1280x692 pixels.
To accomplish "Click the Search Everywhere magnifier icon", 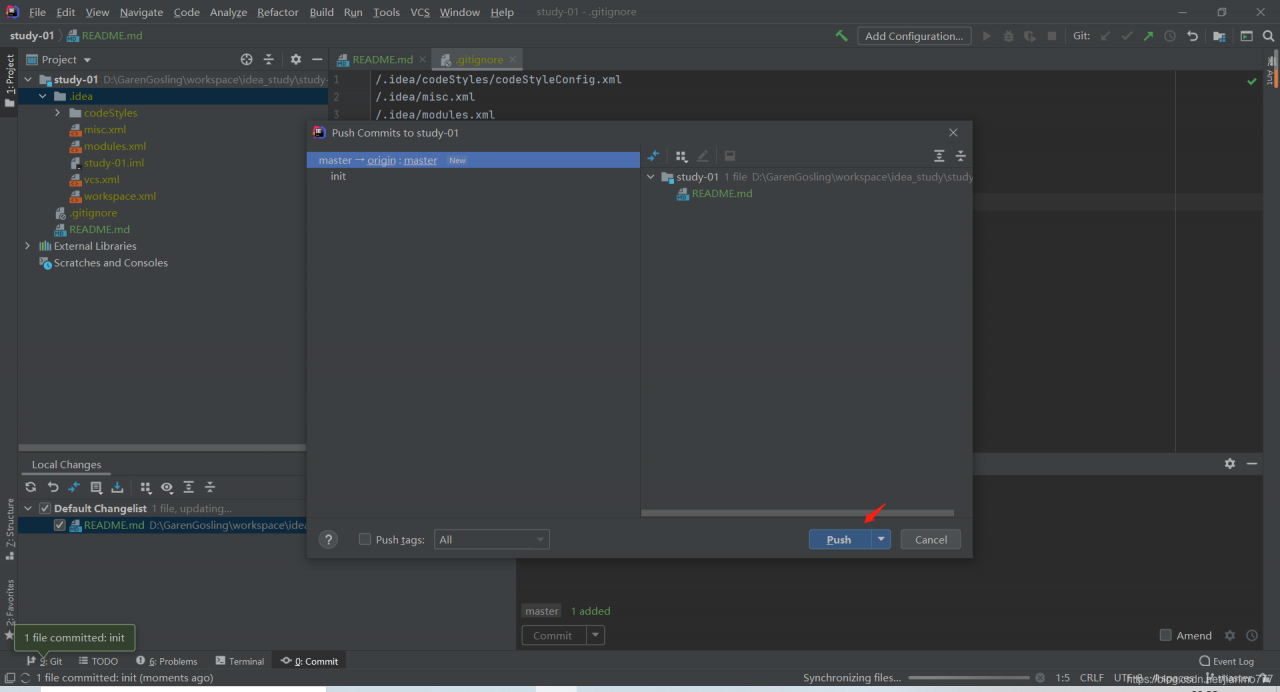I will (1267, 36).
